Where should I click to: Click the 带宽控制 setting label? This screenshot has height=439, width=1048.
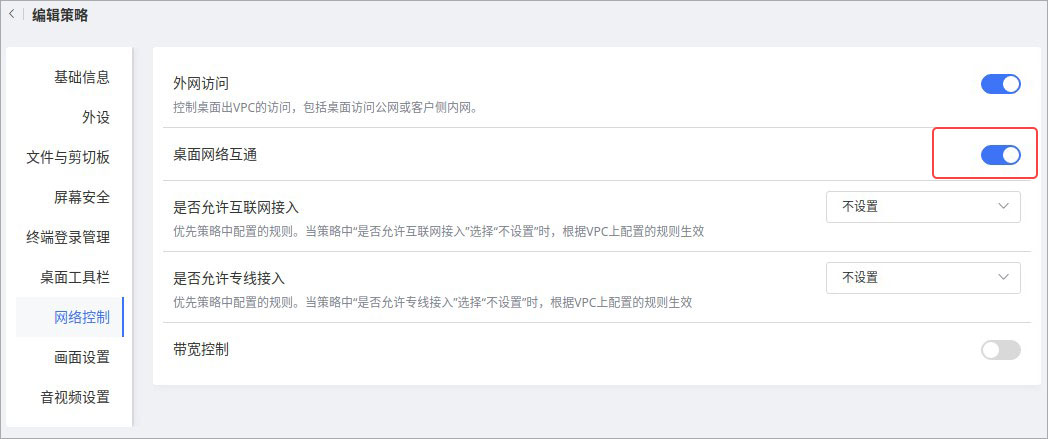tap(201, 350)
